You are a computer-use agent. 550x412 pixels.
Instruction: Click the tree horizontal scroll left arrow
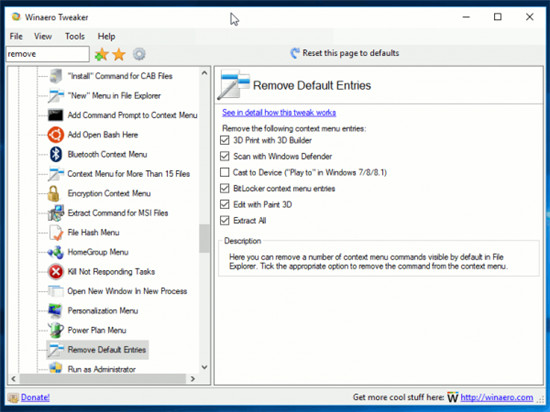(x=13, y=379)
